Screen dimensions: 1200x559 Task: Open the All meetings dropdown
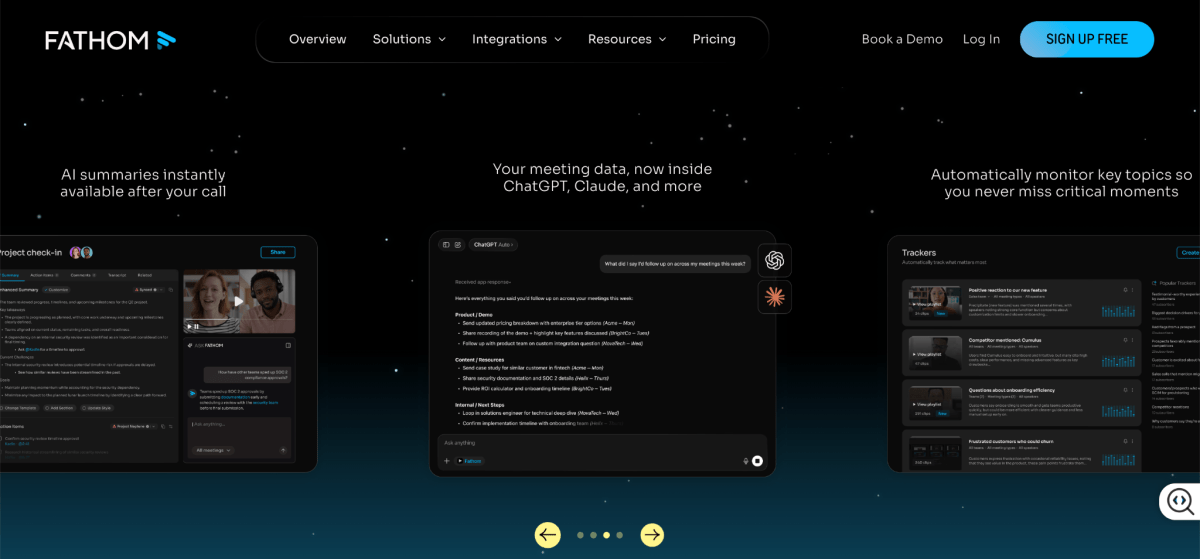(x=213, y=450)
